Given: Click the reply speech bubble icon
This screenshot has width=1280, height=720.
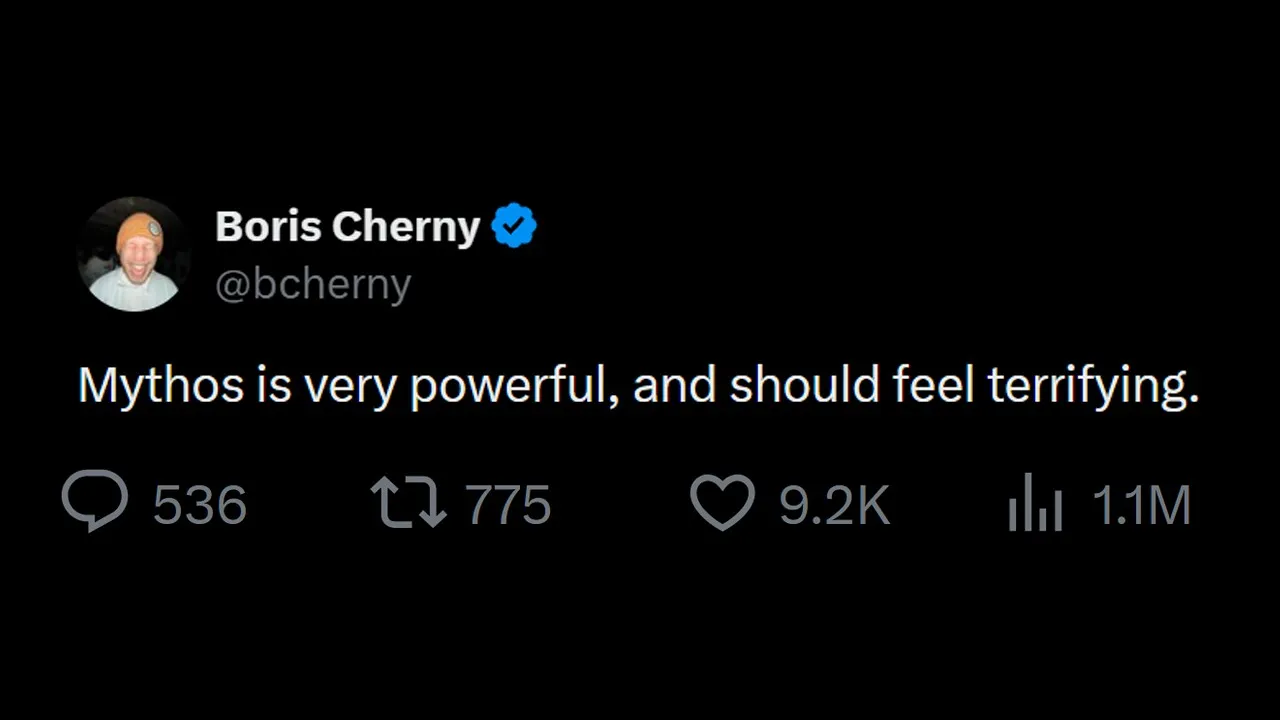Looking at the screenshot, I should [x=95, y=502].
